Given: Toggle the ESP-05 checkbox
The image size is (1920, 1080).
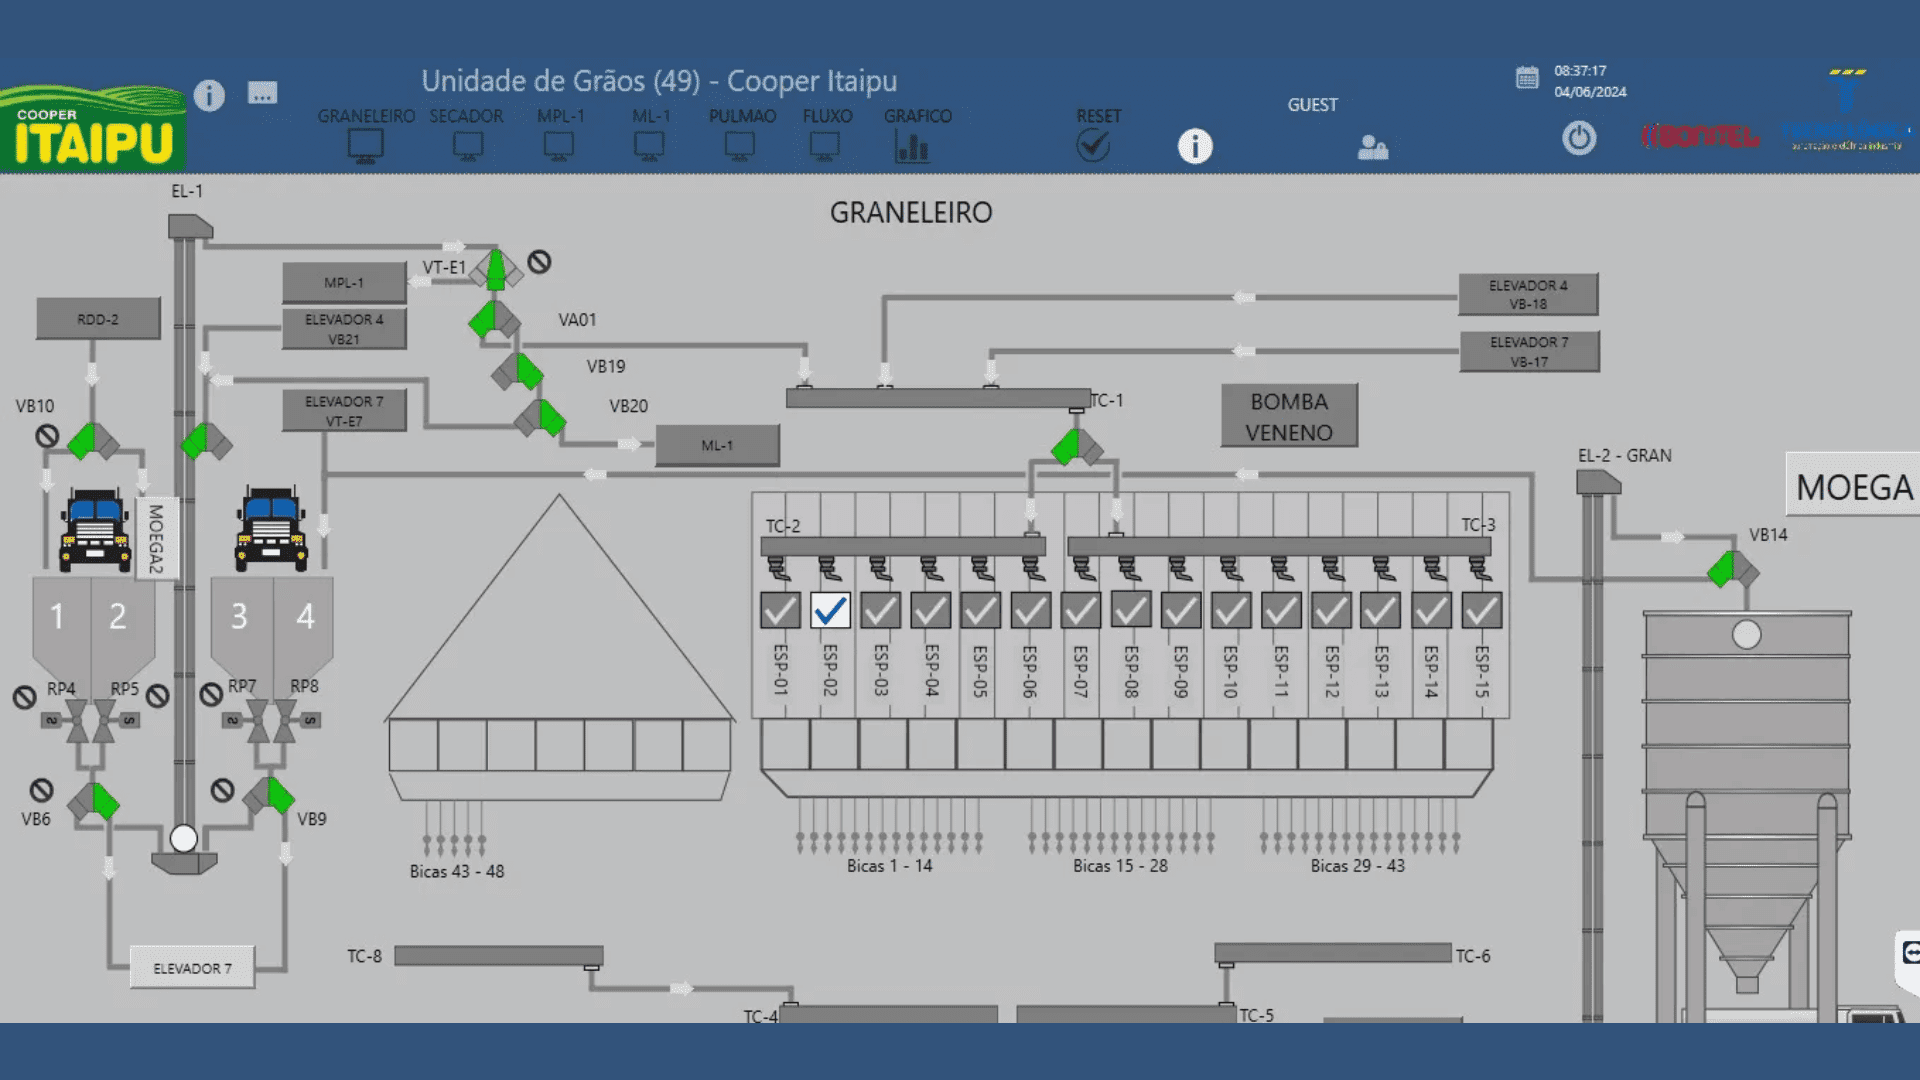Looking at the screenshot, I should (980, 610).
